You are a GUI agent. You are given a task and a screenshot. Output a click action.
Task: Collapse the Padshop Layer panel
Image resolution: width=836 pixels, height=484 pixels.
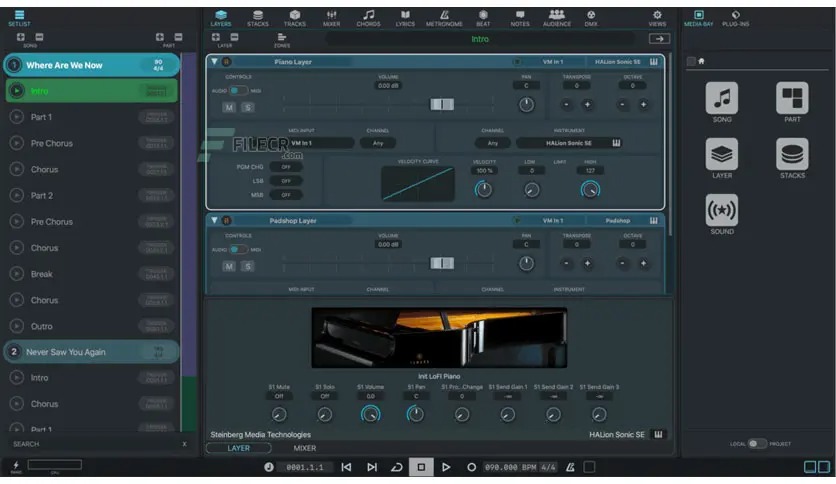point(213,220)
